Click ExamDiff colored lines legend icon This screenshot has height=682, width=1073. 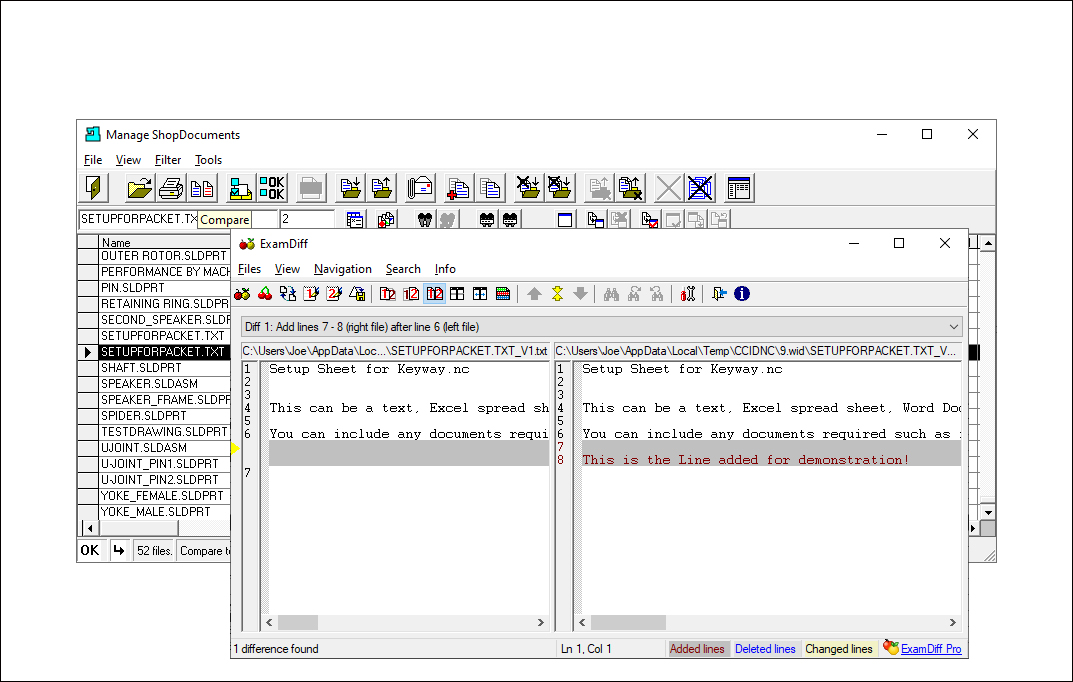point(503,293)
